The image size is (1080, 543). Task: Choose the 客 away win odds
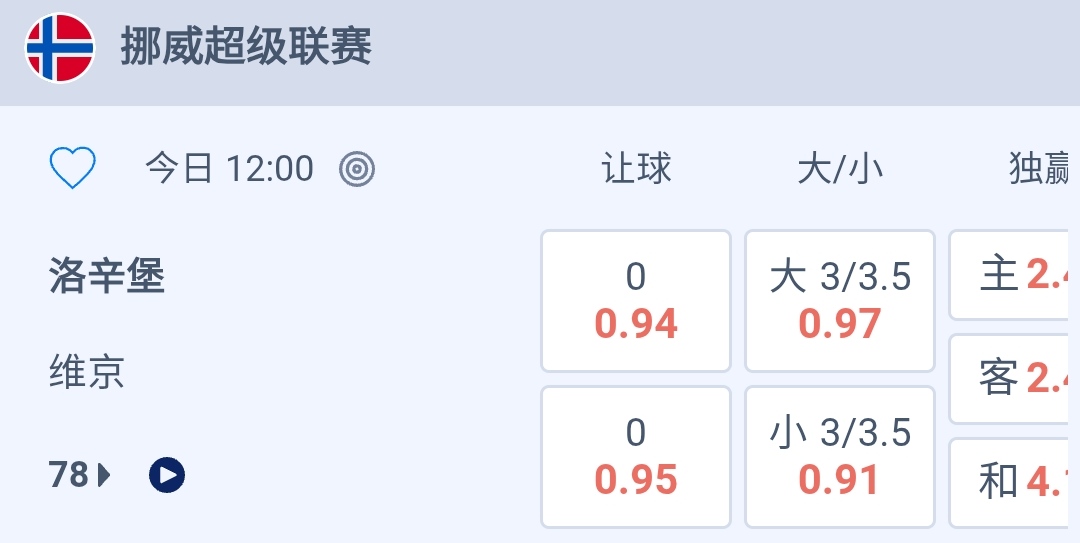click(x=1015, y=379)
